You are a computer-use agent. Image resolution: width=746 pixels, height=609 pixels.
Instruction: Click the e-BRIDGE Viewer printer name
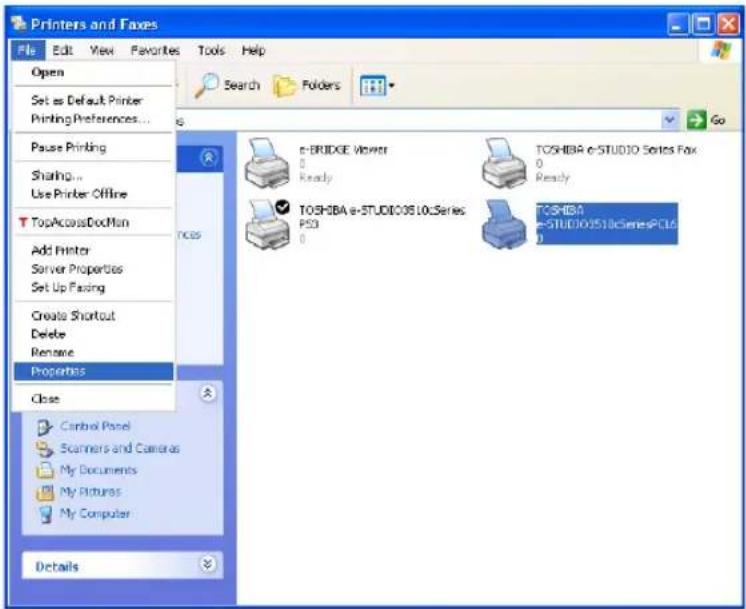click(343, 150)
